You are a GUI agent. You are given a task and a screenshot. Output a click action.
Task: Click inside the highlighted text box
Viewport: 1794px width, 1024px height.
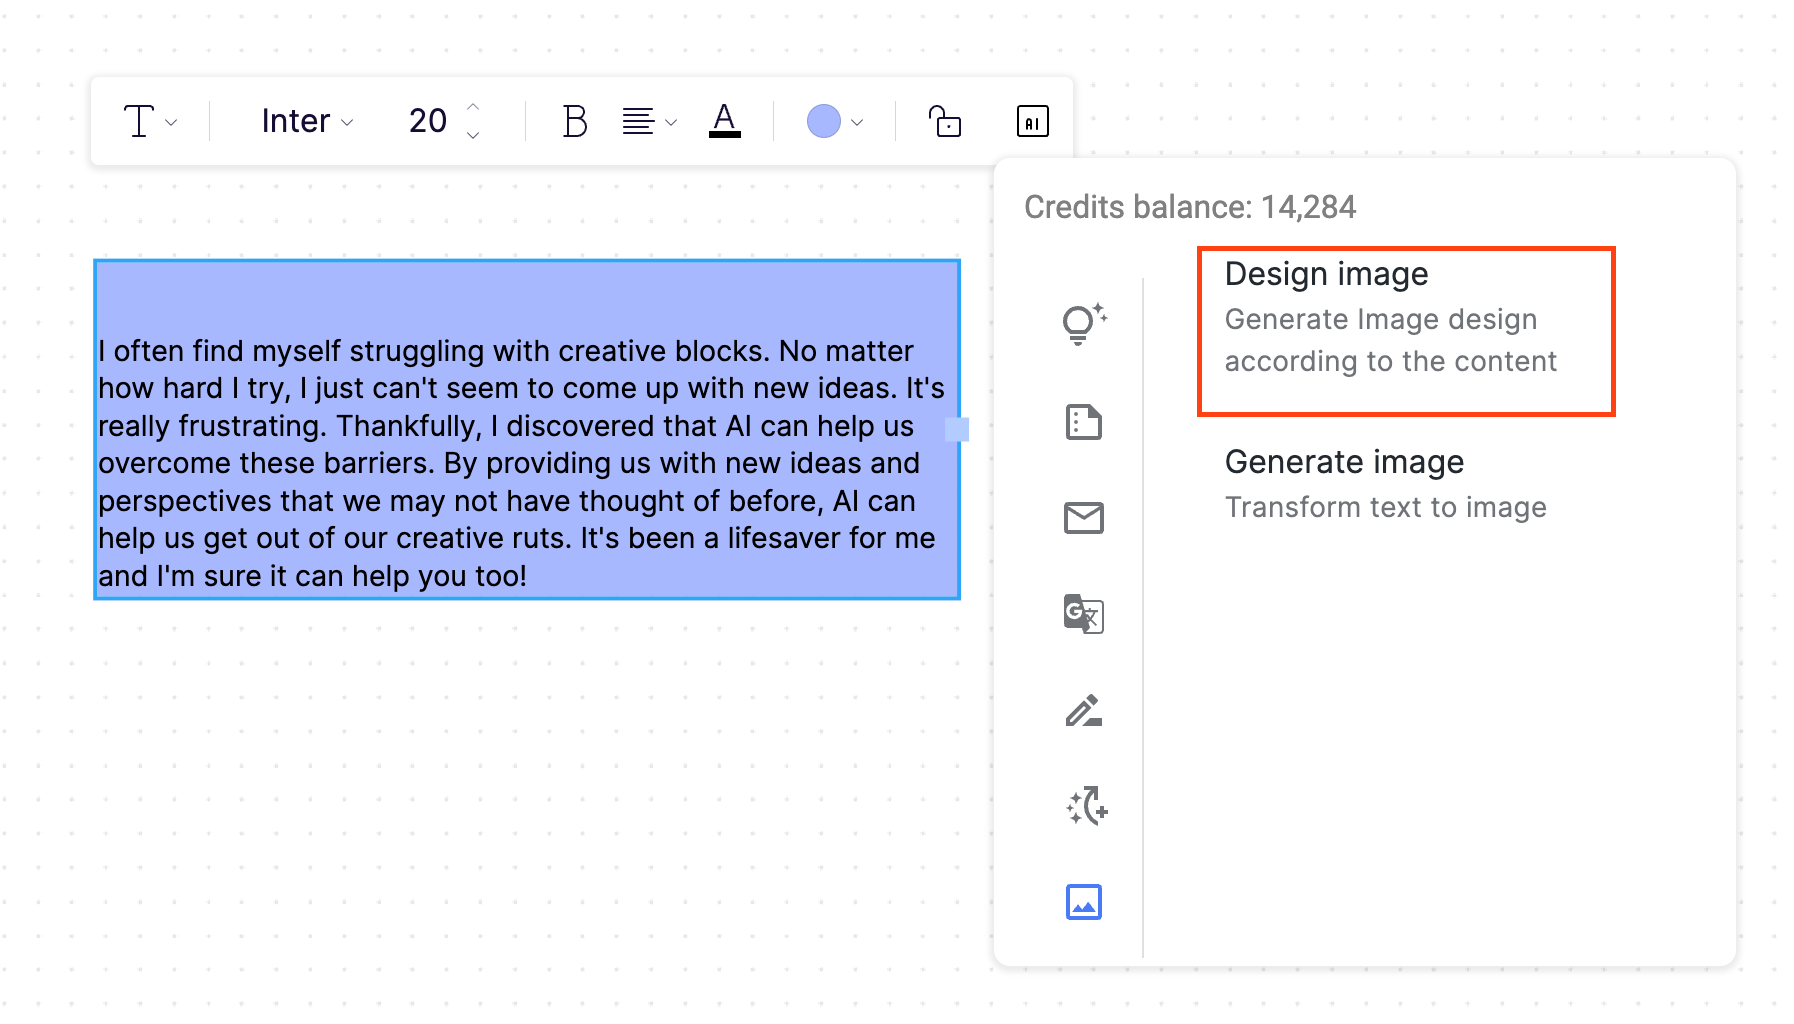527,430
